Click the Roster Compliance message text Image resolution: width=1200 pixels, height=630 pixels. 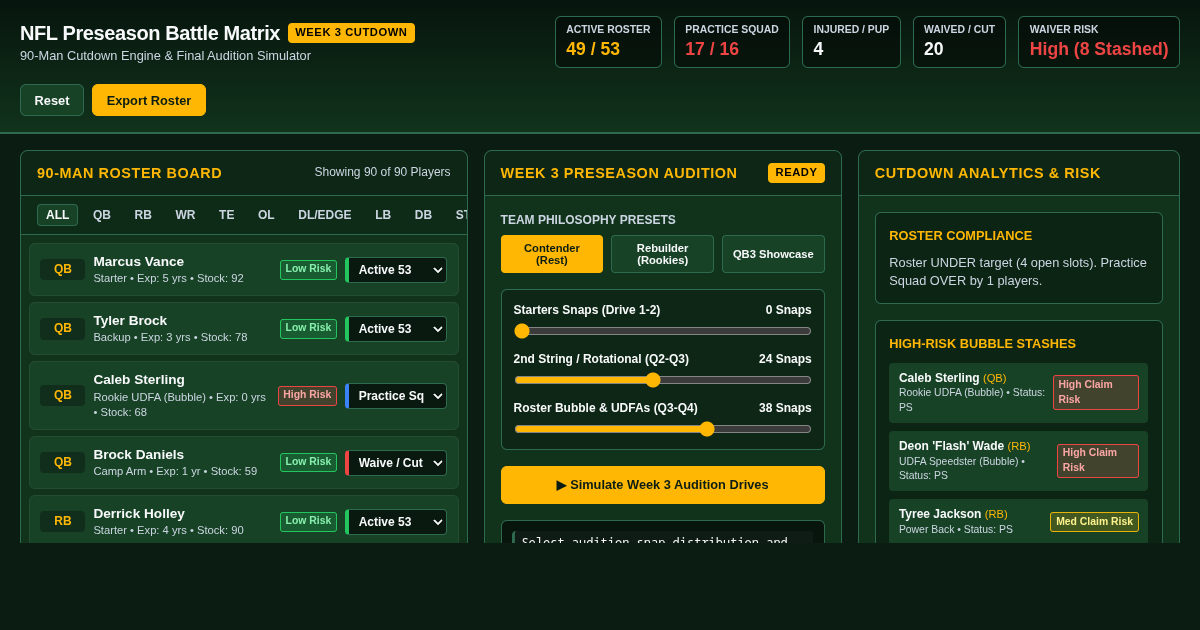pos(1018,272)
